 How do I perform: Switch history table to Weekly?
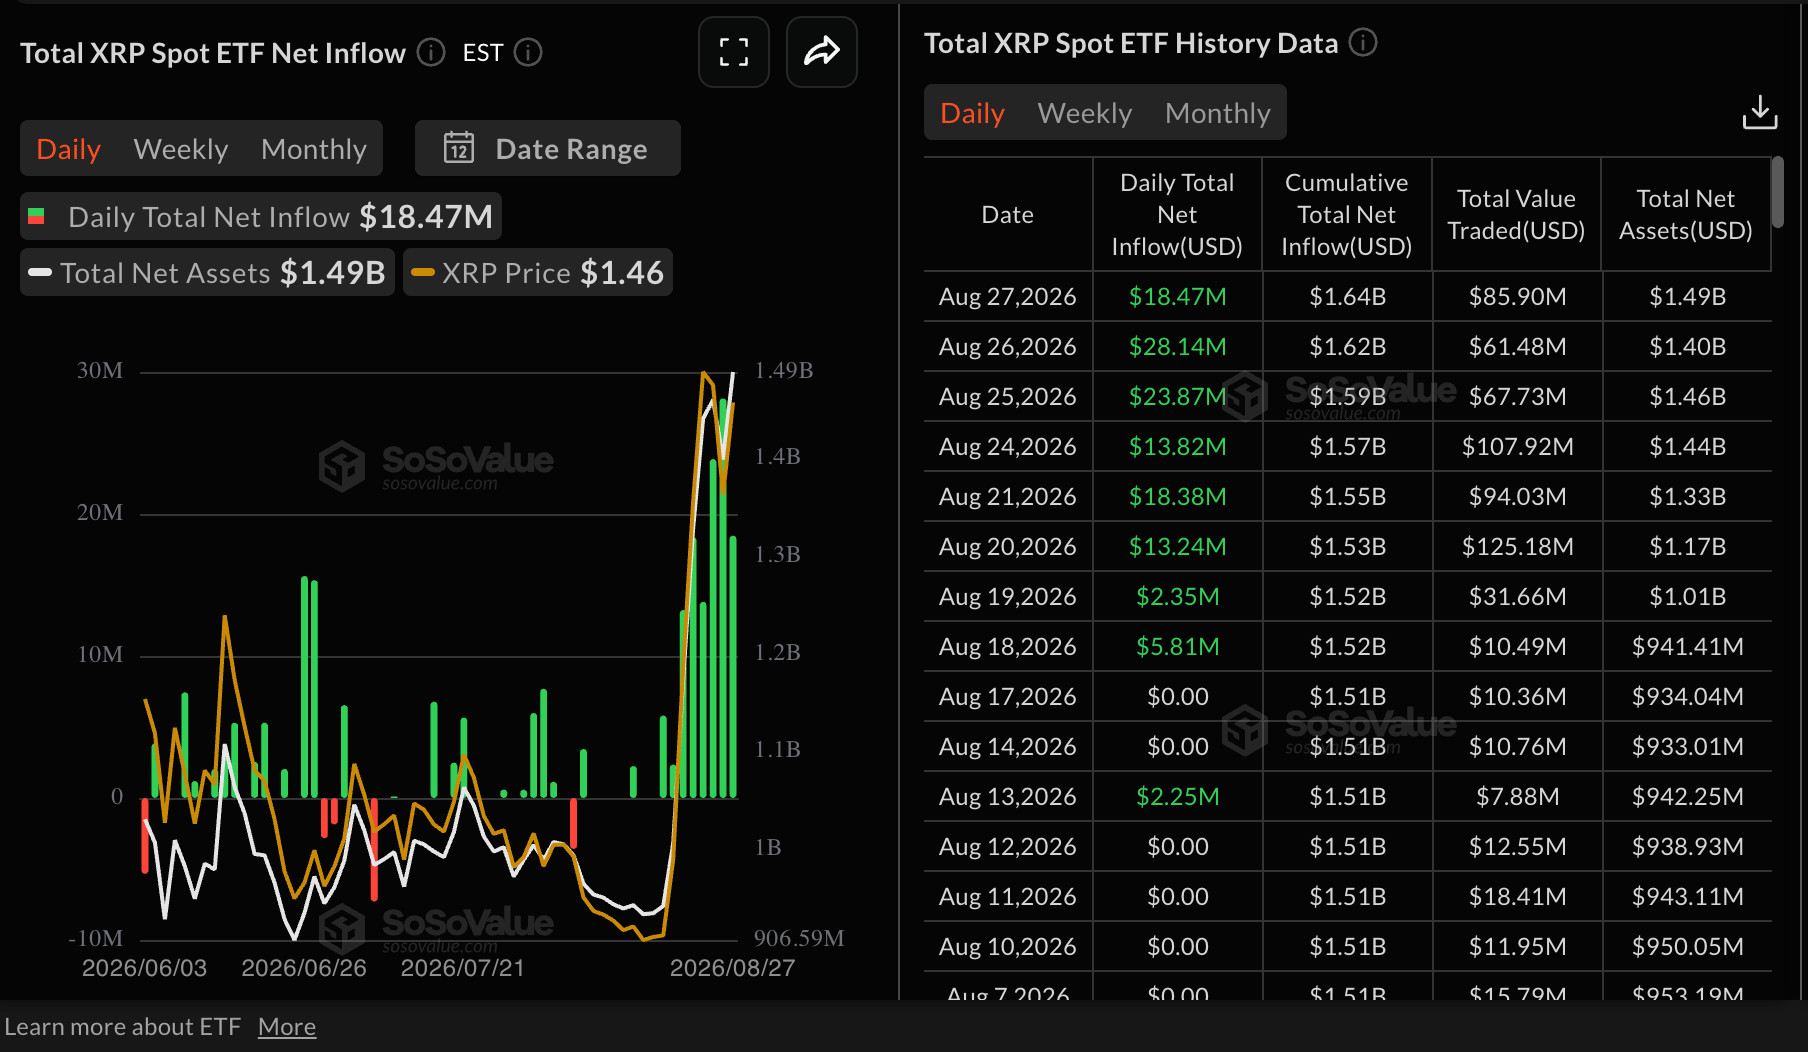(x=1085, y=113)
